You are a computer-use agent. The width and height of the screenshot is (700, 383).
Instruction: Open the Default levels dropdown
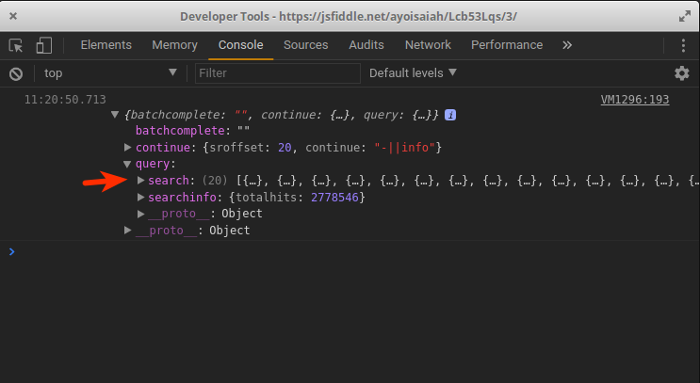tap(413, 73)
